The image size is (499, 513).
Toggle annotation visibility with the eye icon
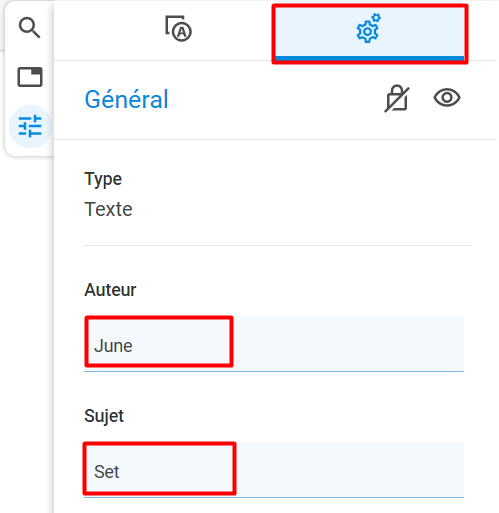click(x=447, y=98)
